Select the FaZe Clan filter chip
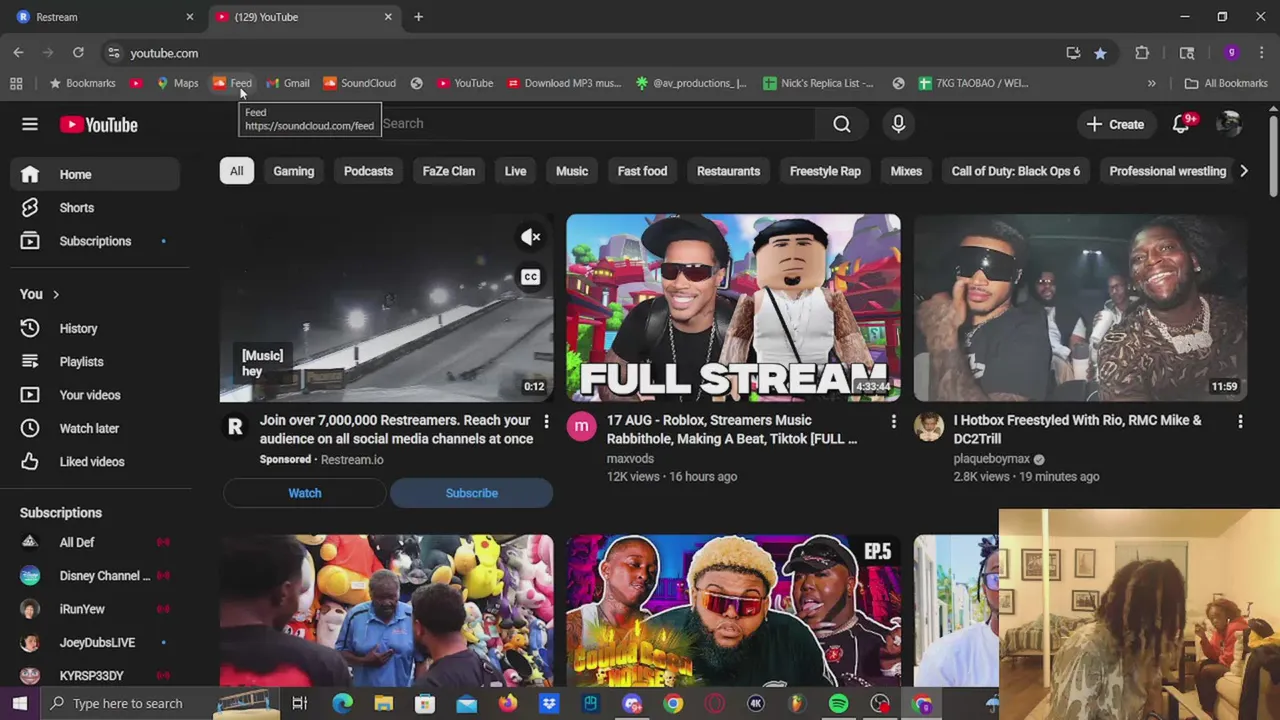Image resolution: width=1280 pixels, height=720 pixels. [x=448, y=171]
